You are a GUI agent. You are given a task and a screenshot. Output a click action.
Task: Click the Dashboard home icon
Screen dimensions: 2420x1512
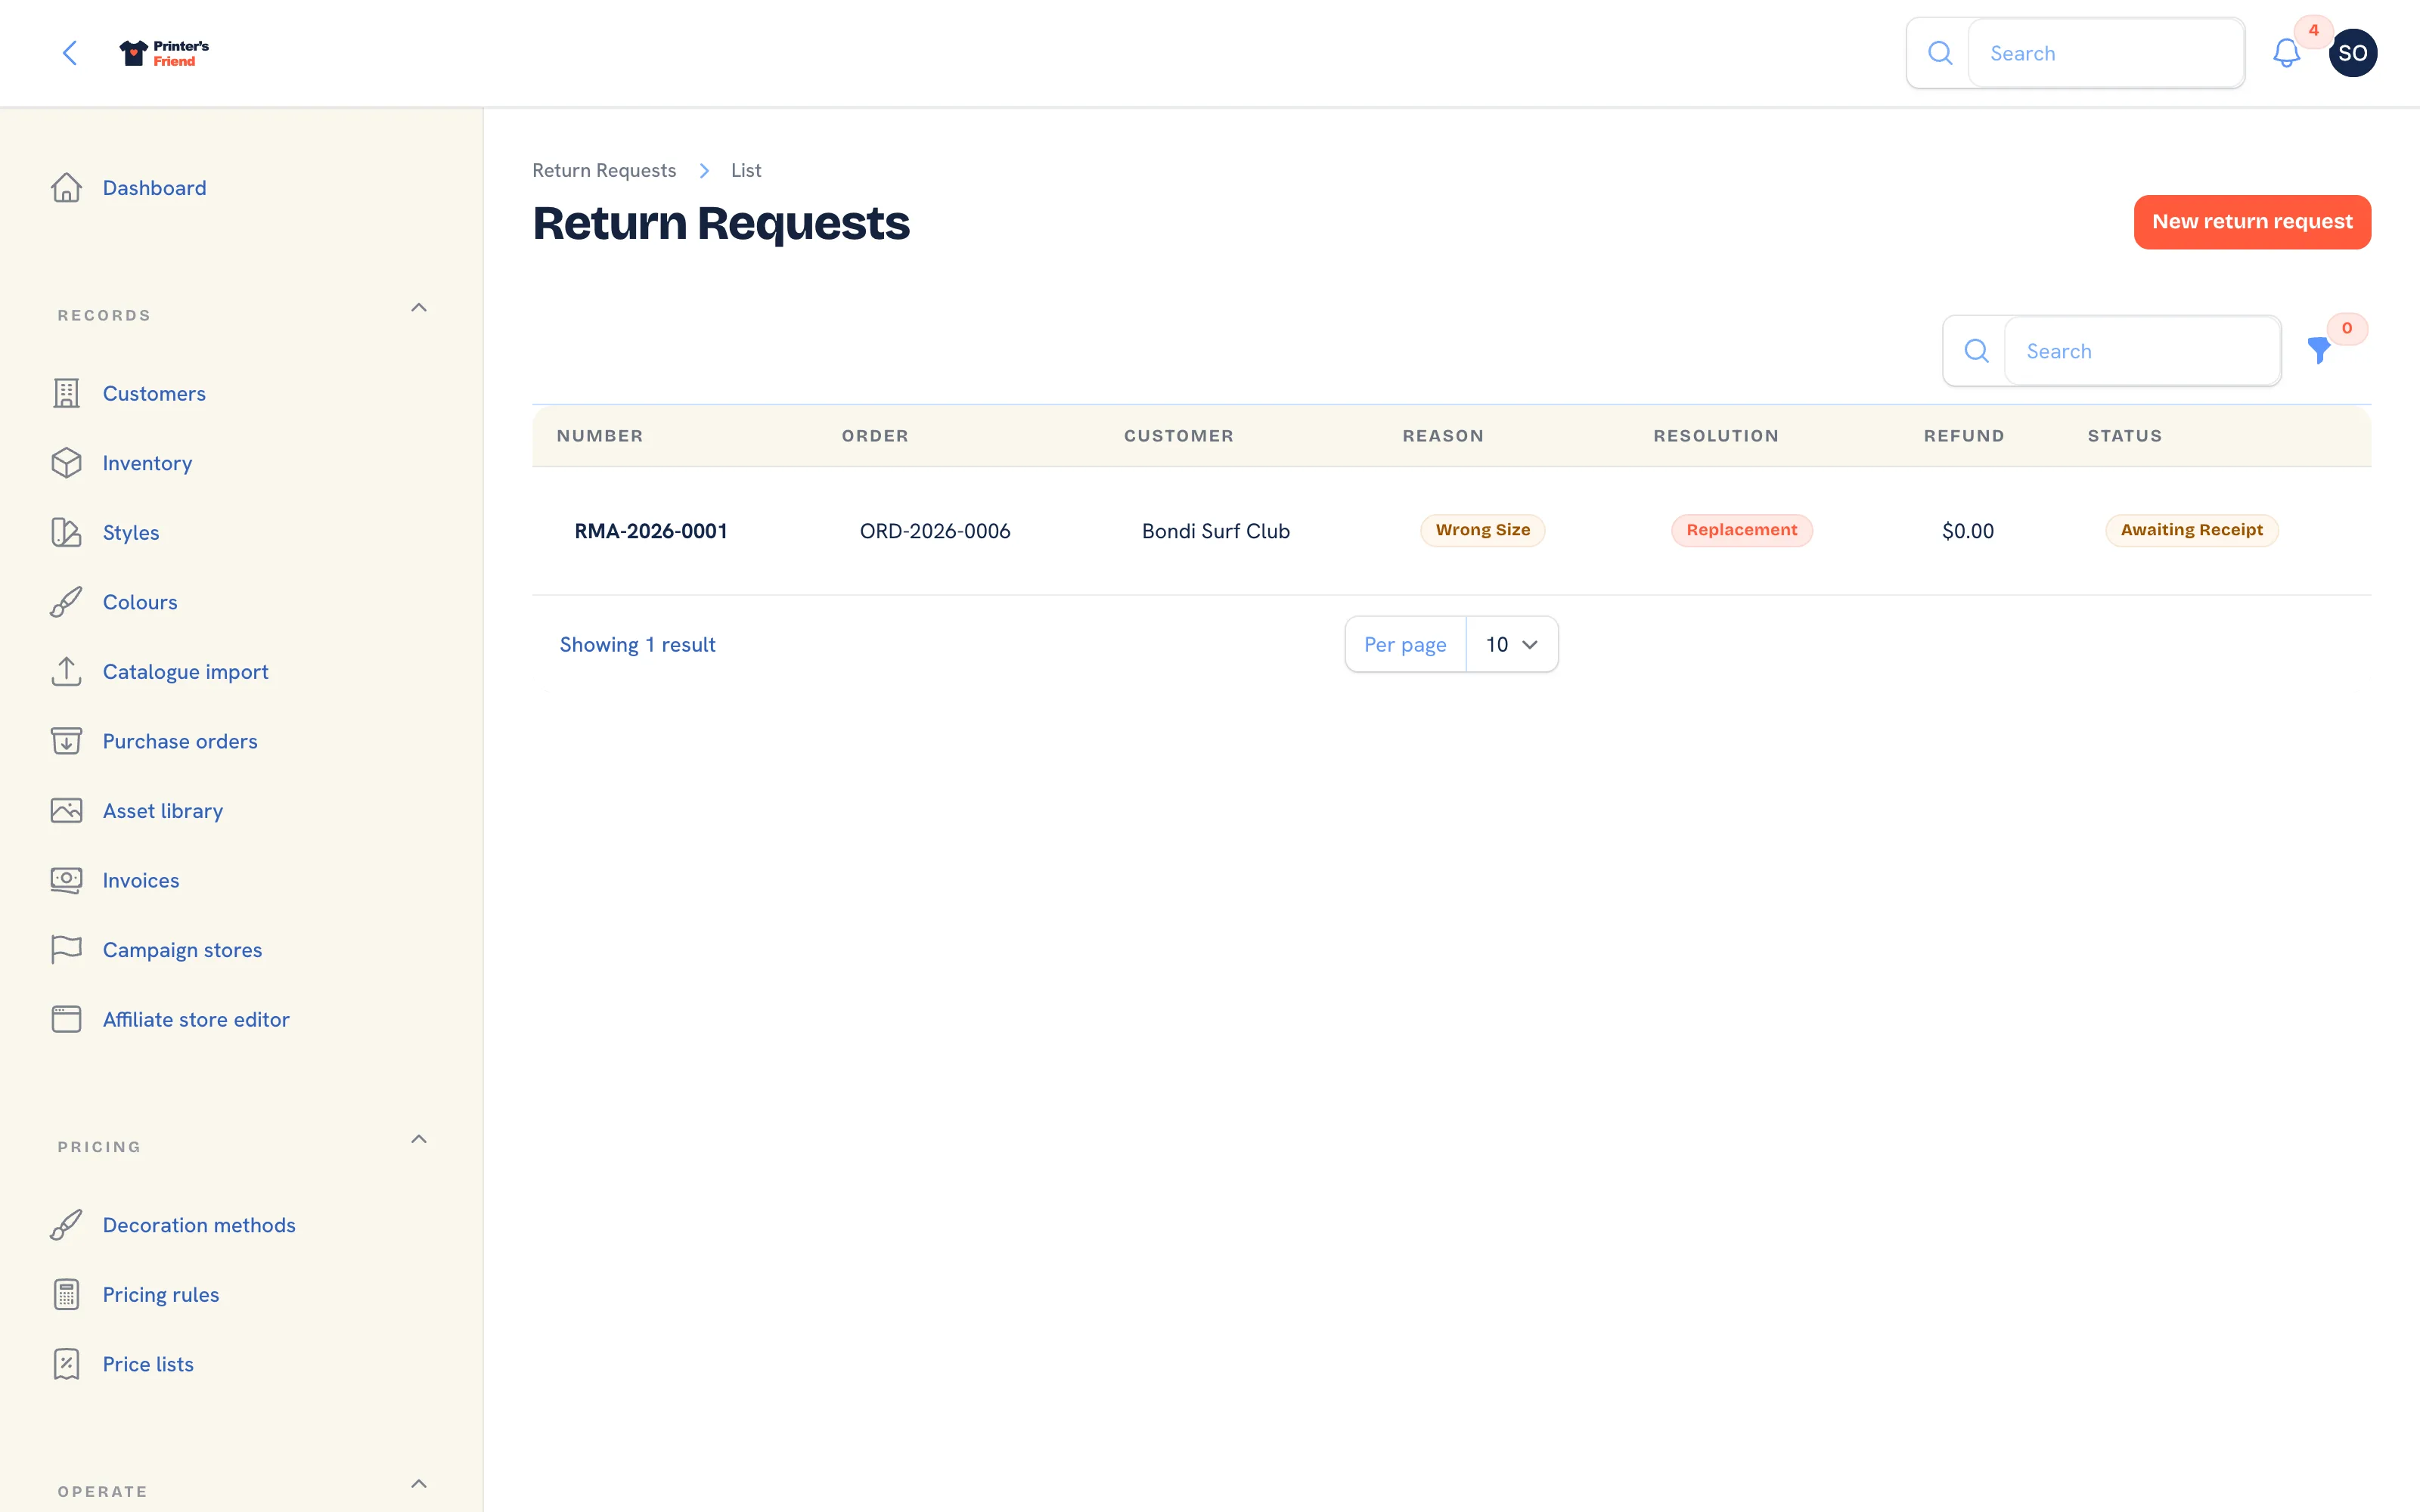point(66,188)
